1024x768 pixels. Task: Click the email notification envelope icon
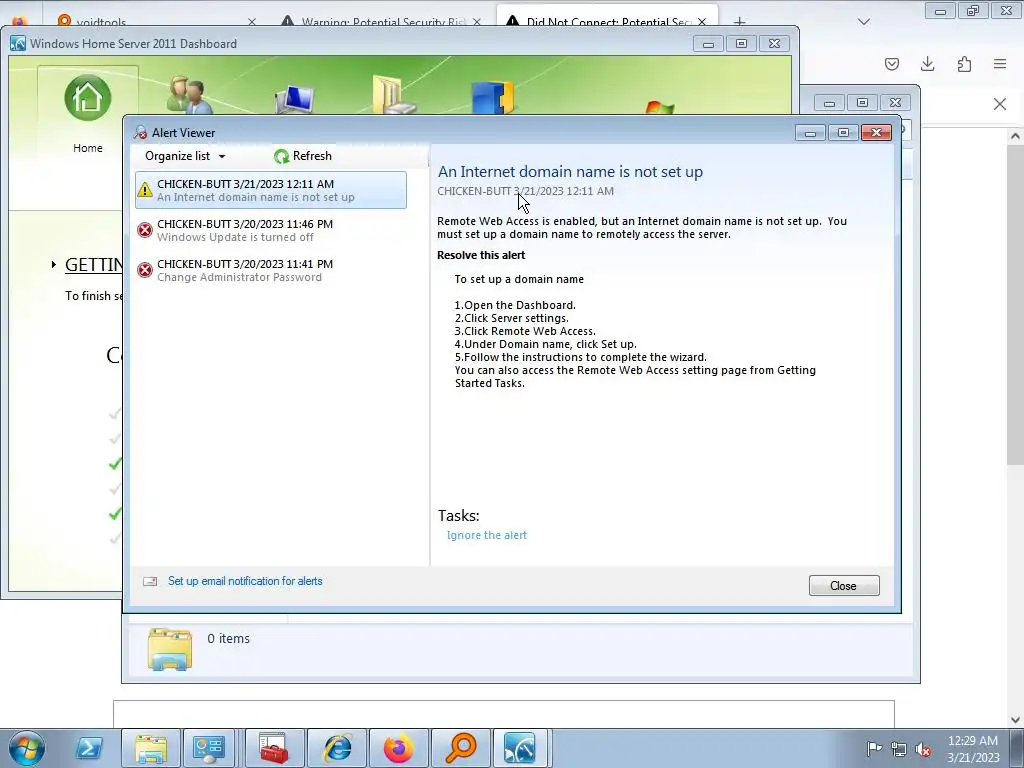pos(150,581)
